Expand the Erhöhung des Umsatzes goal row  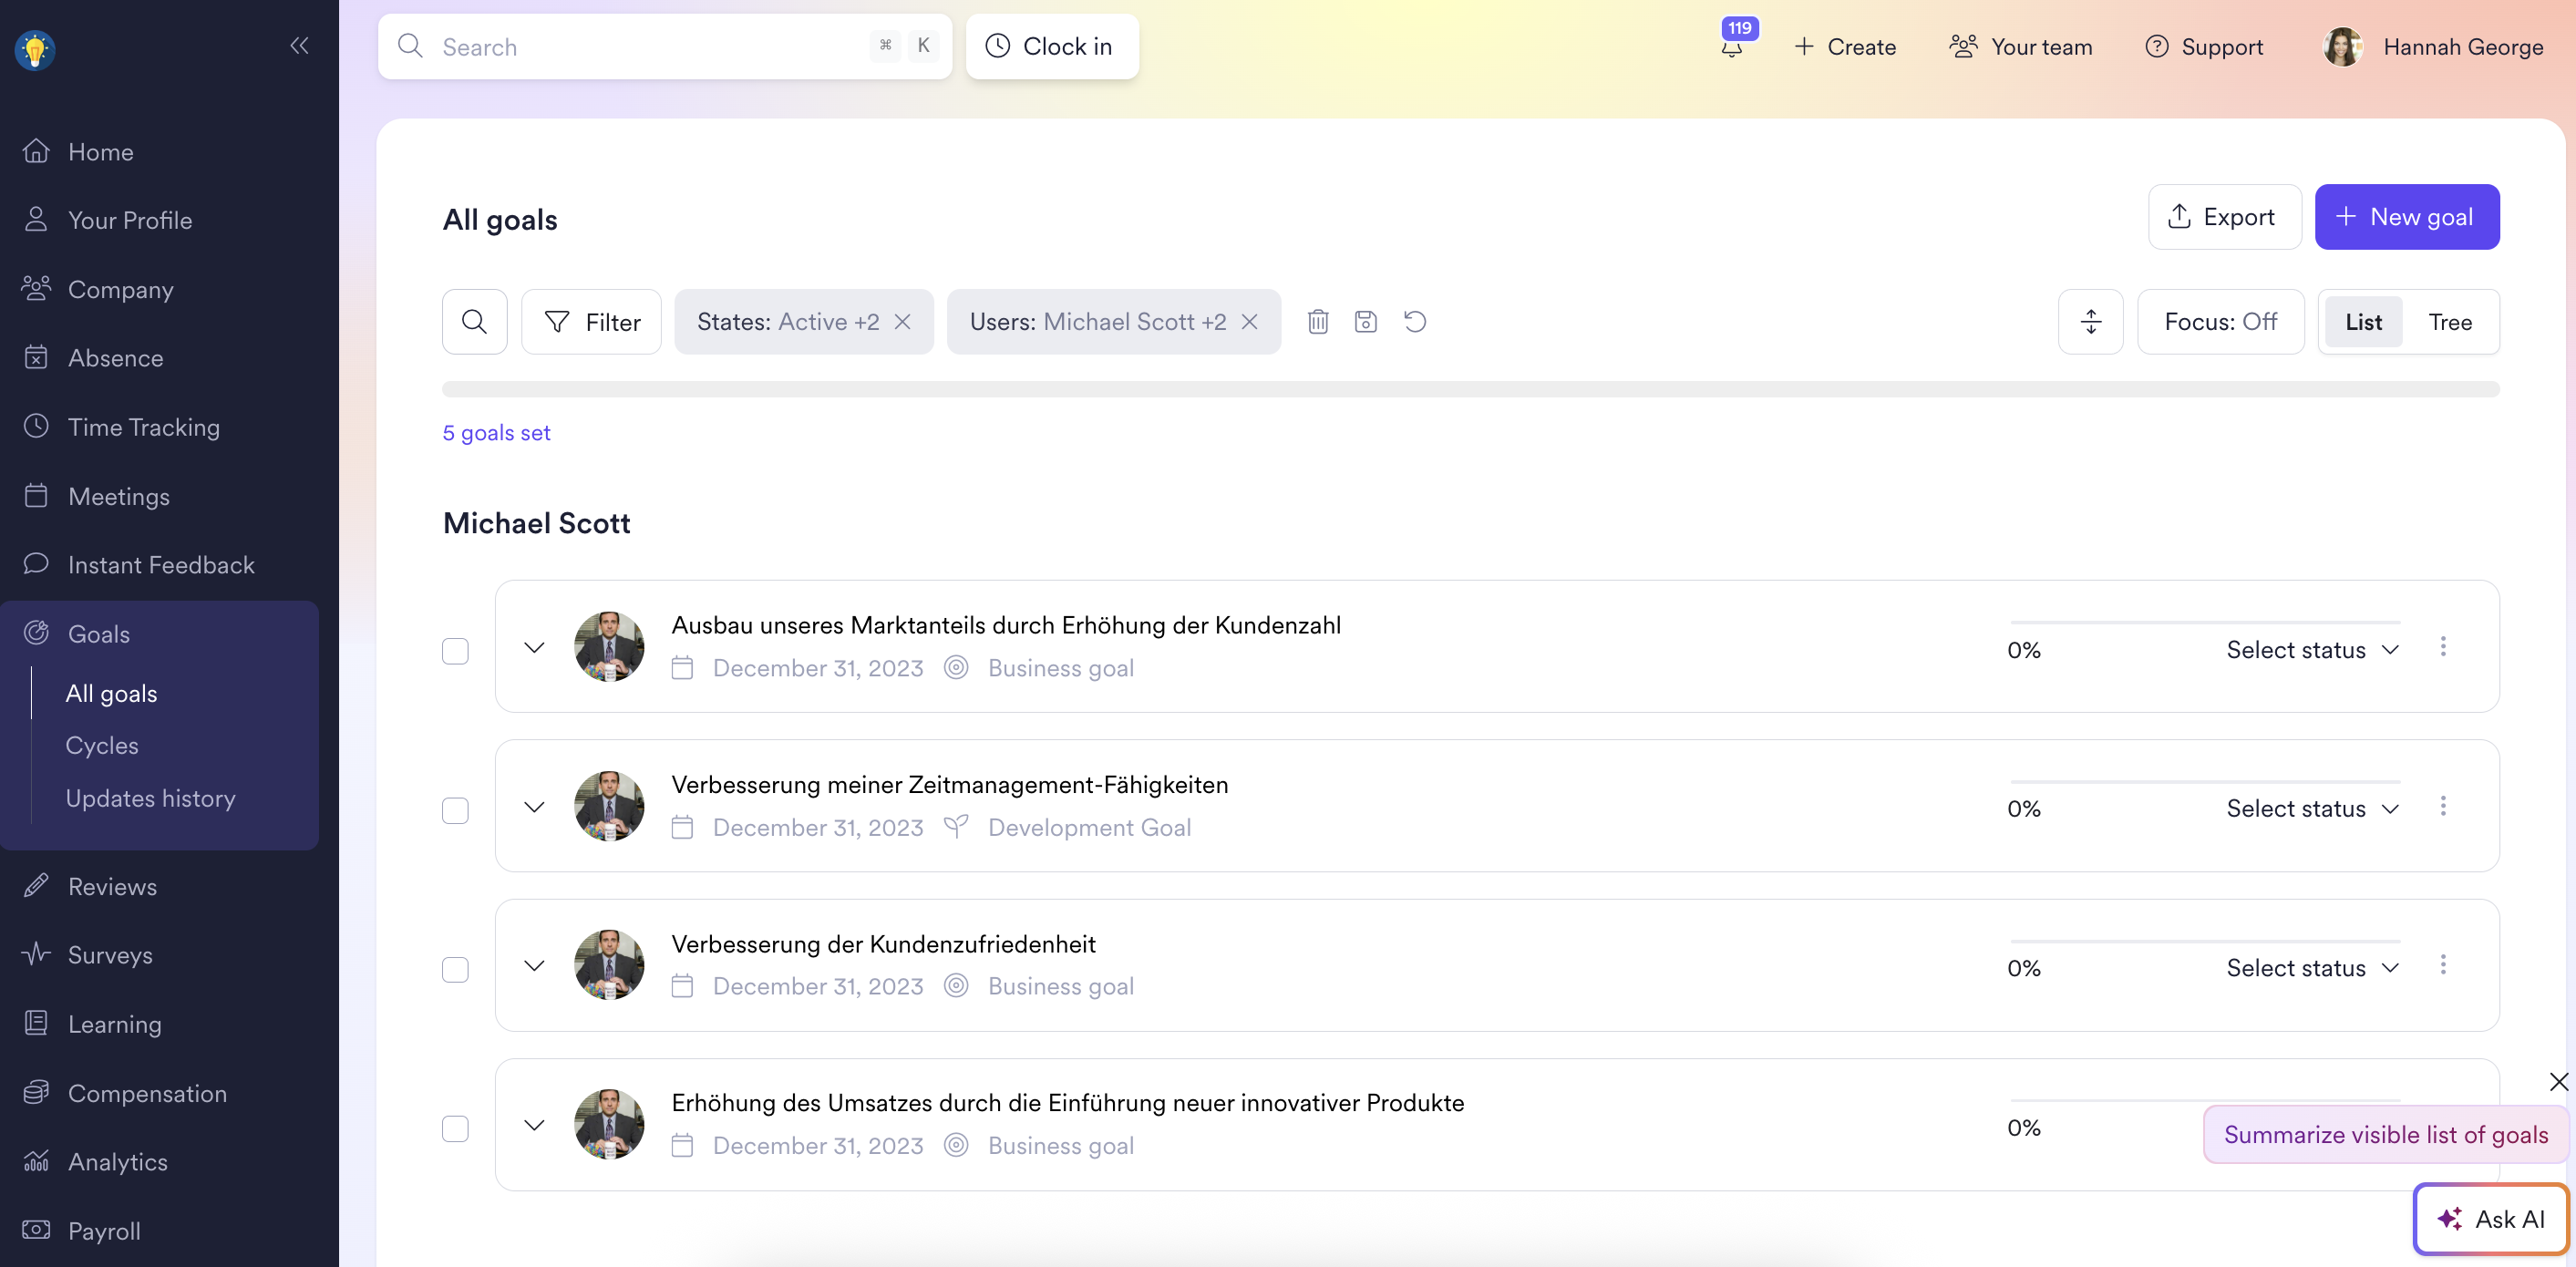click(535, 1125)
